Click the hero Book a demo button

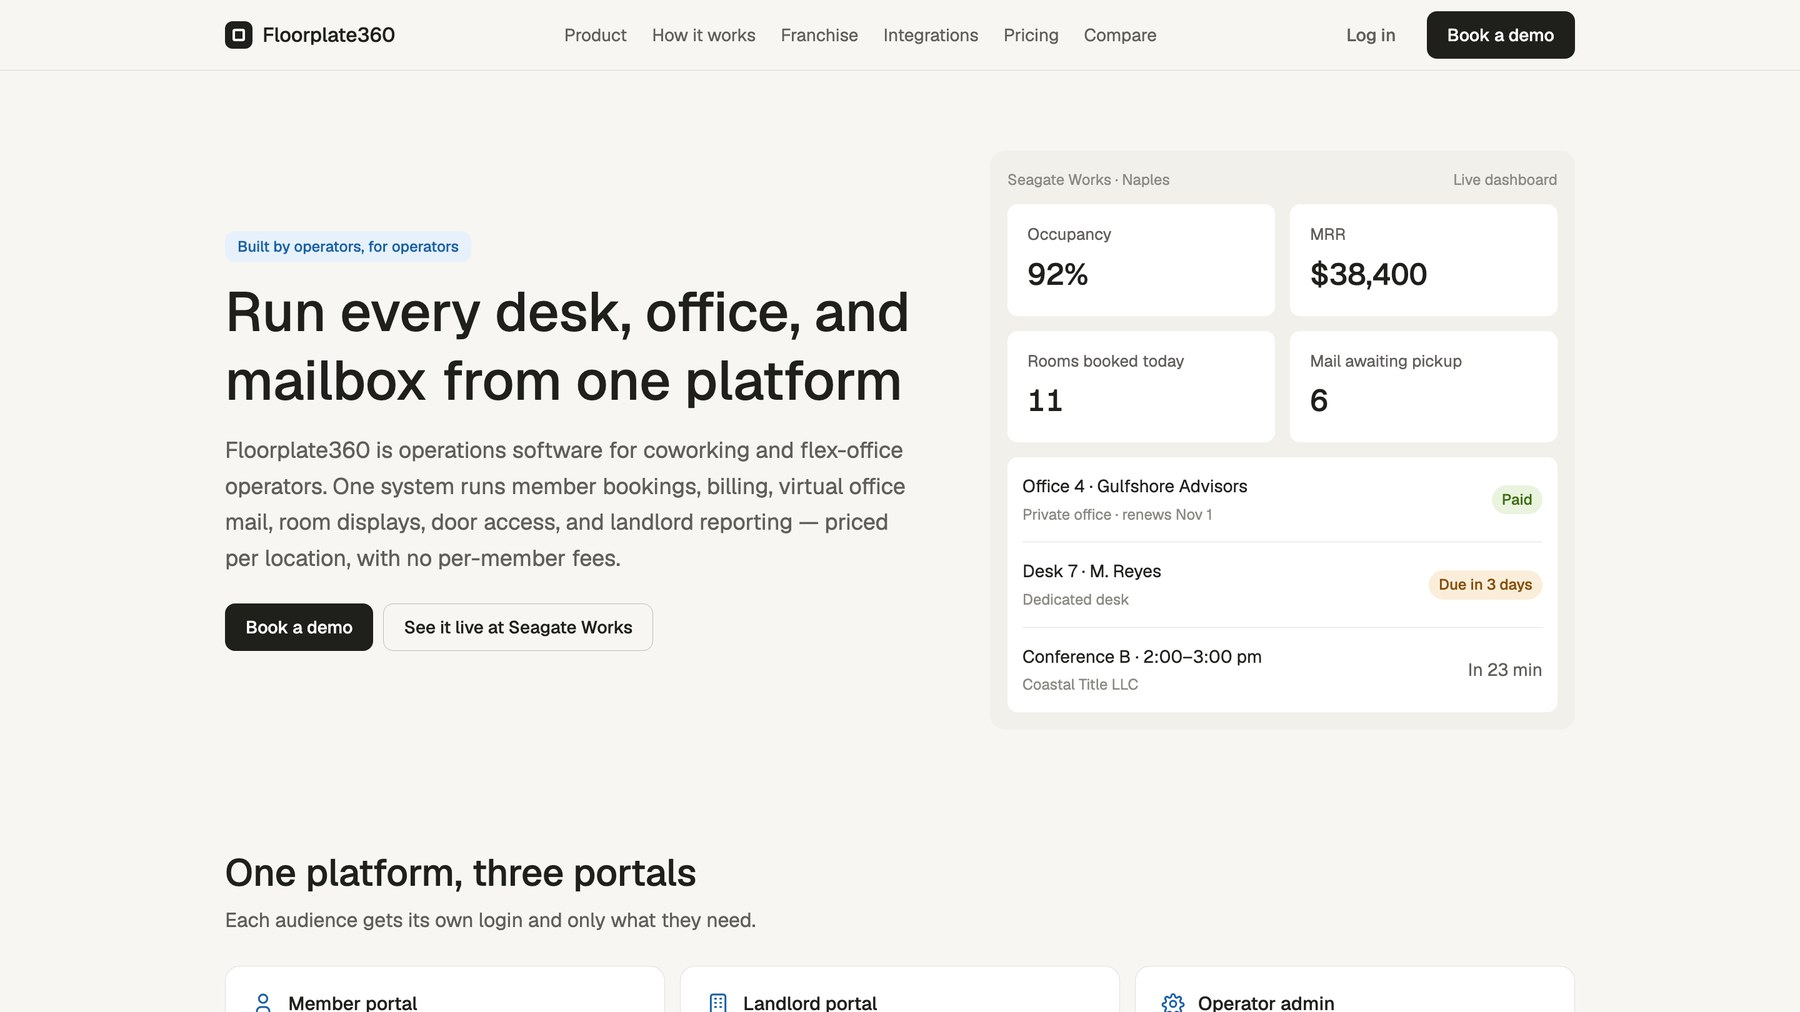[299, 627]
